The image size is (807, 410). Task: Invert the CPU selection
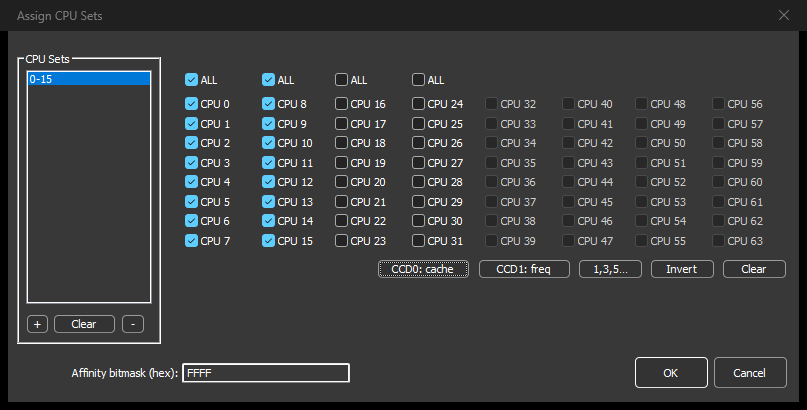click(682, 269)
